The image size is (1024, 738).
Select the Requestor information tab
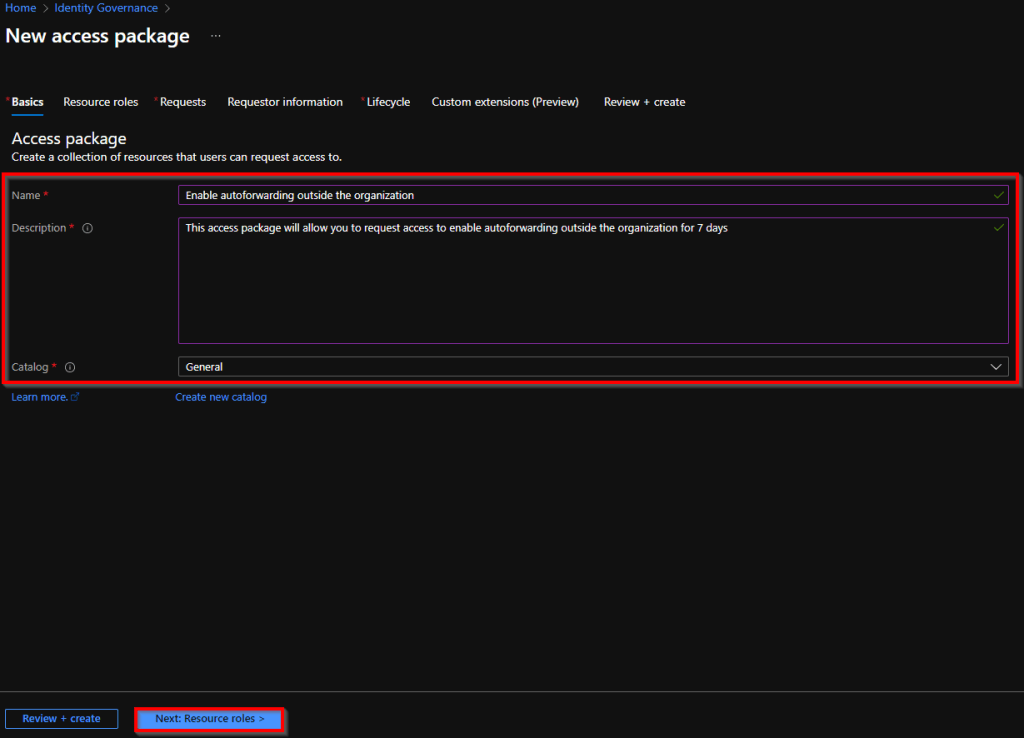pyautogui.click(x=285, y=102)
